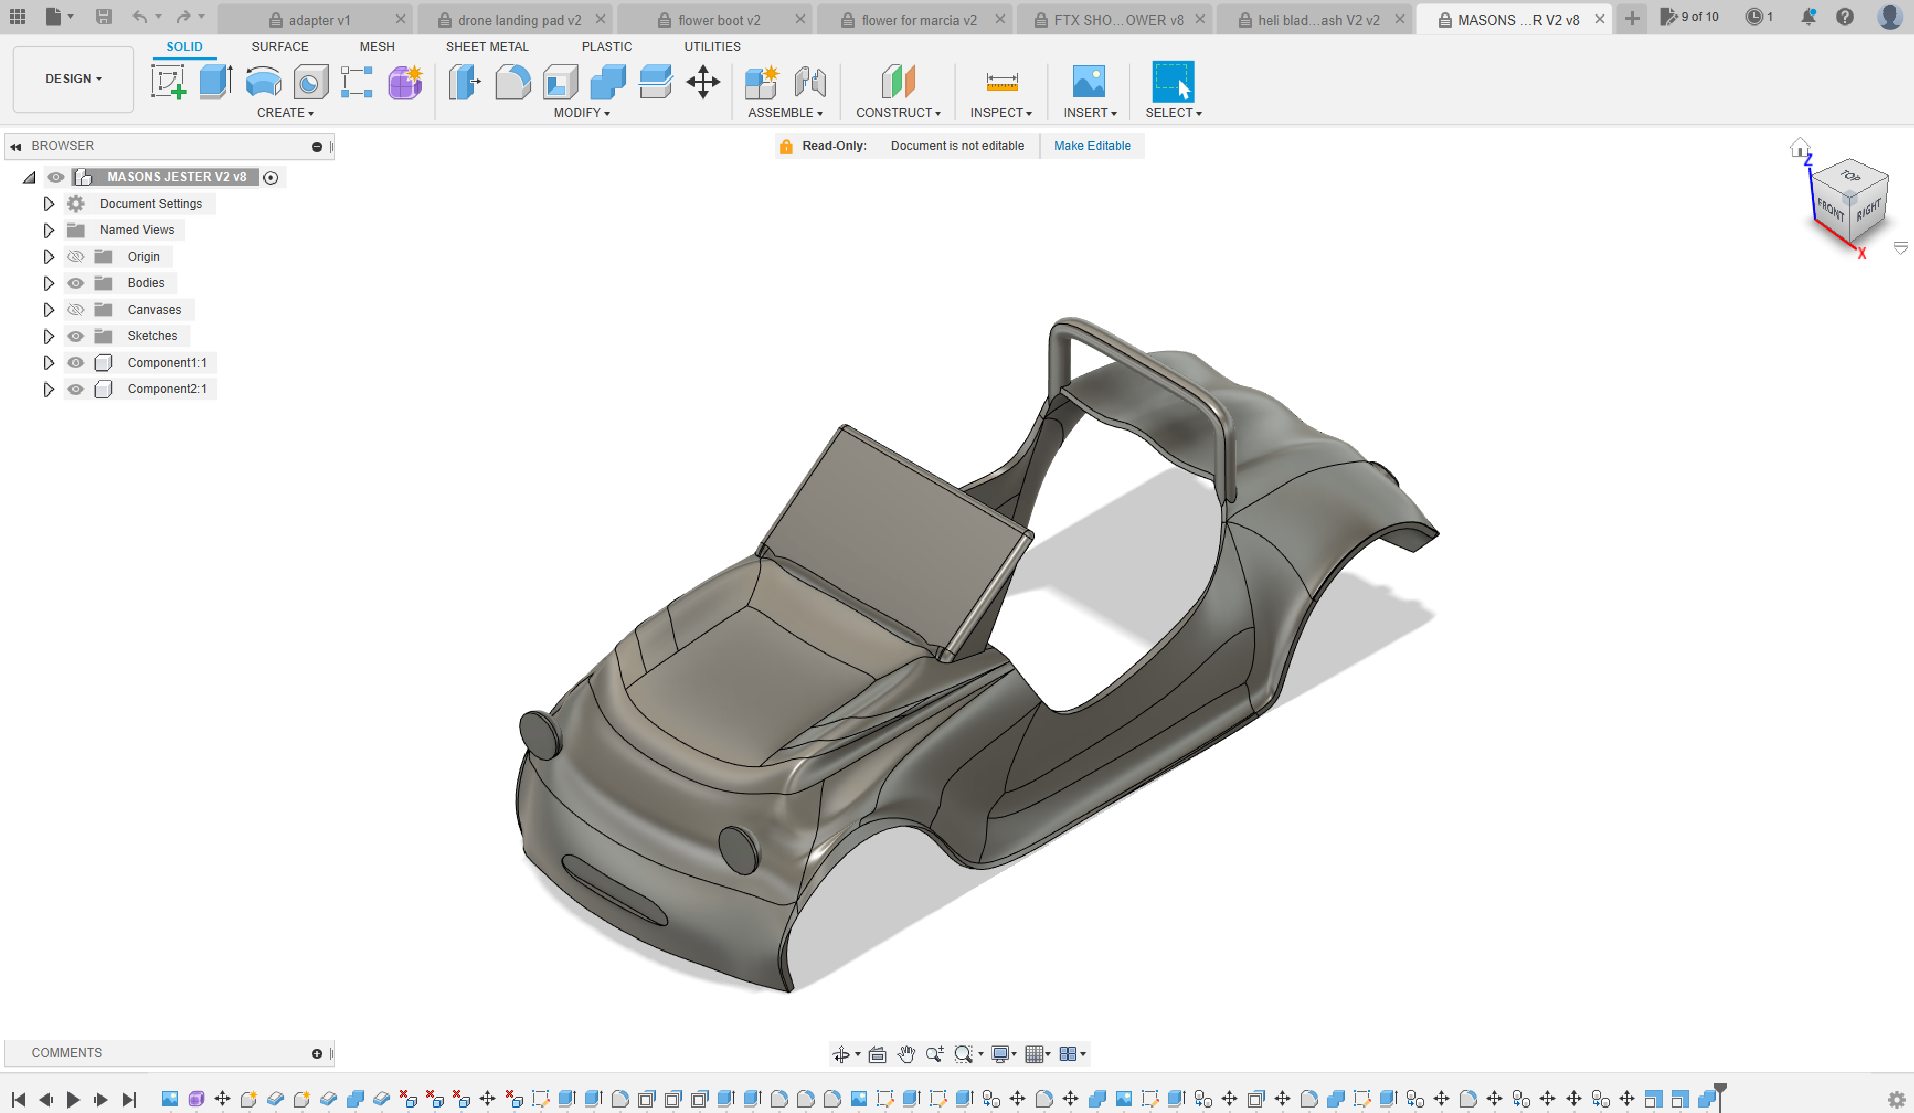
Task: Show the Origin folder
Action: [76, 257]
